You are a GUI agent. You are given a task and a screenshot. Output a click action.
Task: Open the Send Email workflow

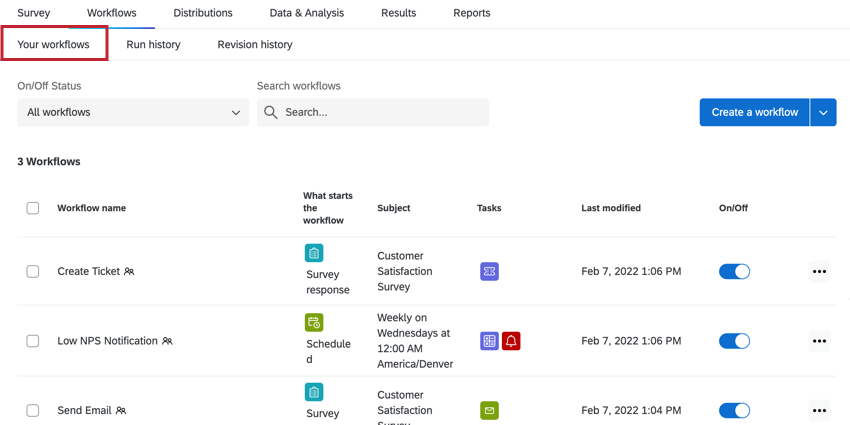(x=84, y=410)
